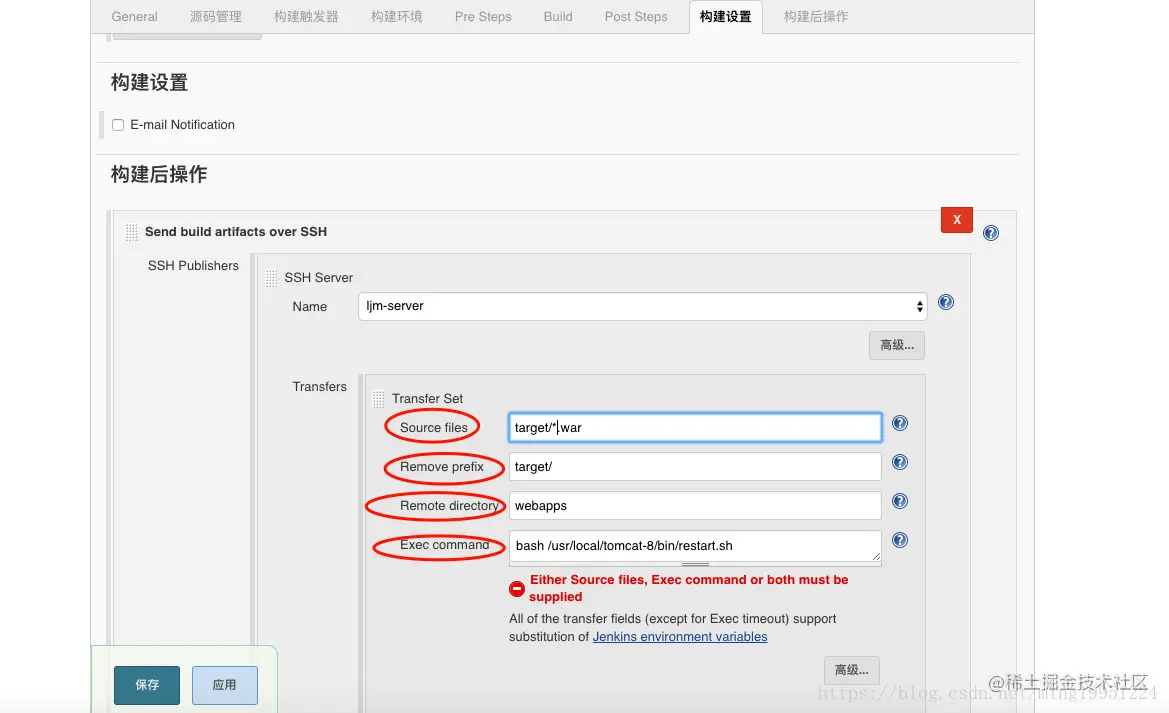Image resolution: width=1169 pixels, height=713 pixels.
Task: Click the 构建设置 section heading
Action: 149,82
